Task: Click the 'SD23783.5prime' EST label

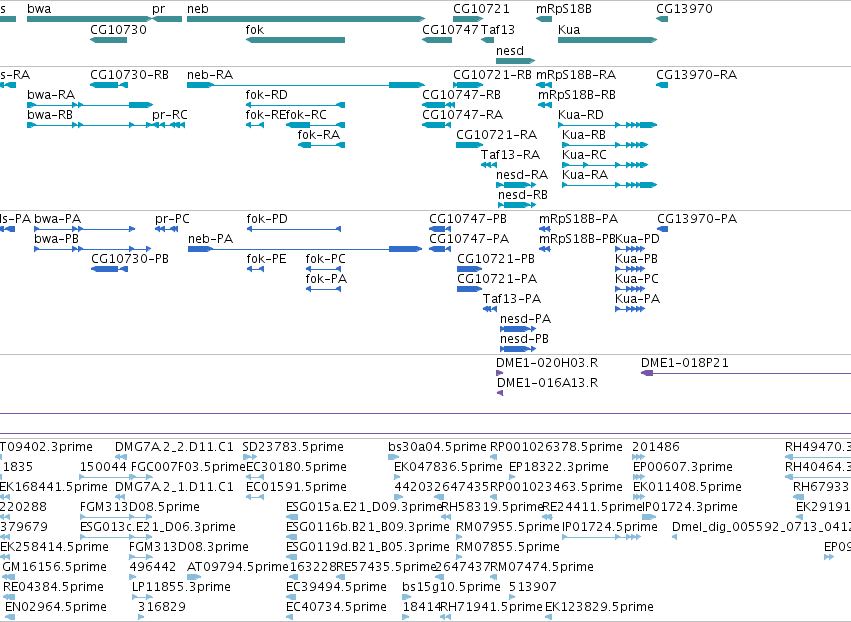Action: pos(293,447)
